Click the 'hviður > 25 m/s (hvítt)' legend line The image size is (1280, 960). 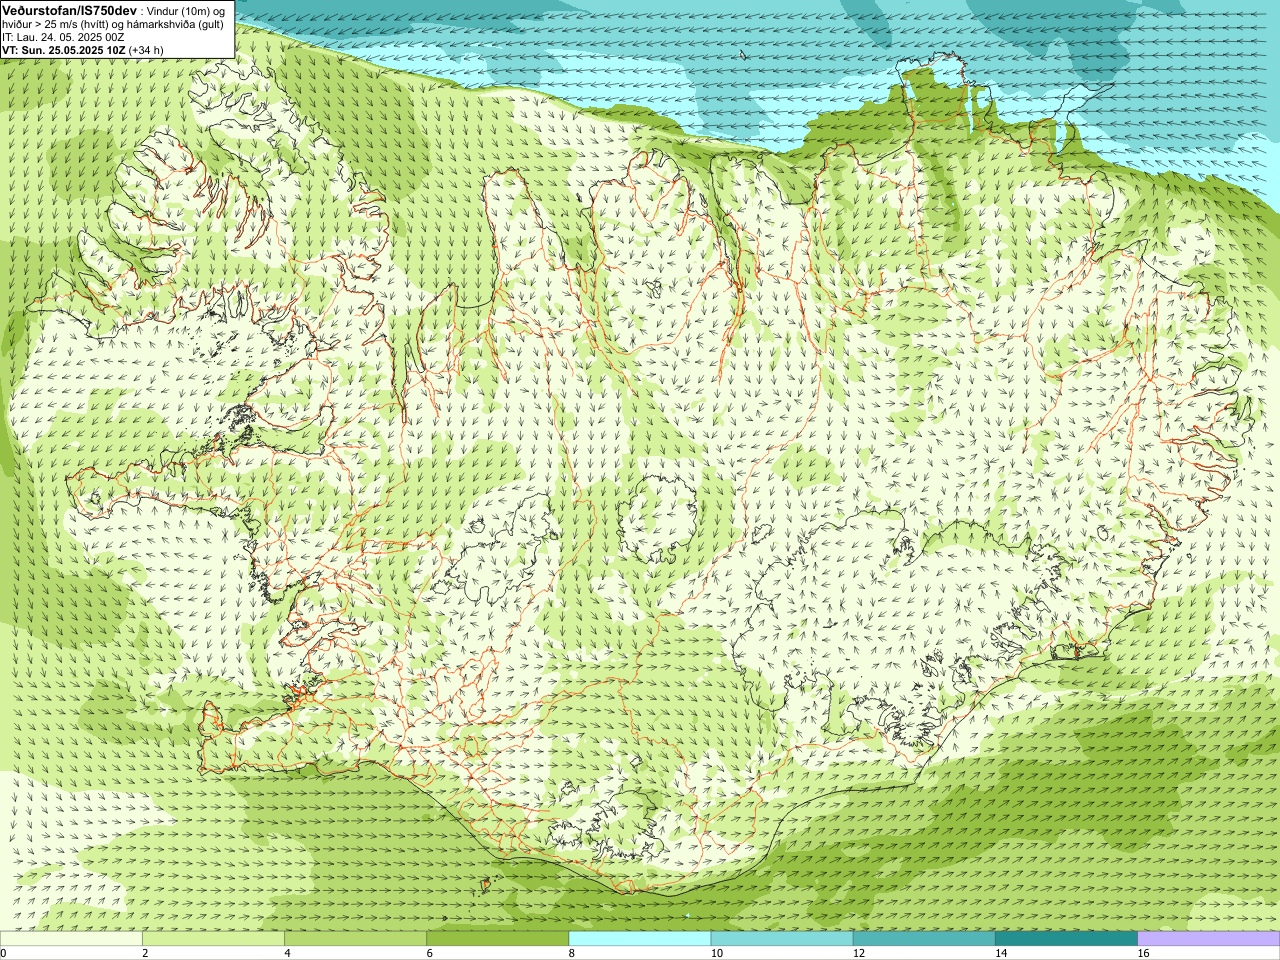click(x=57, y=23)
